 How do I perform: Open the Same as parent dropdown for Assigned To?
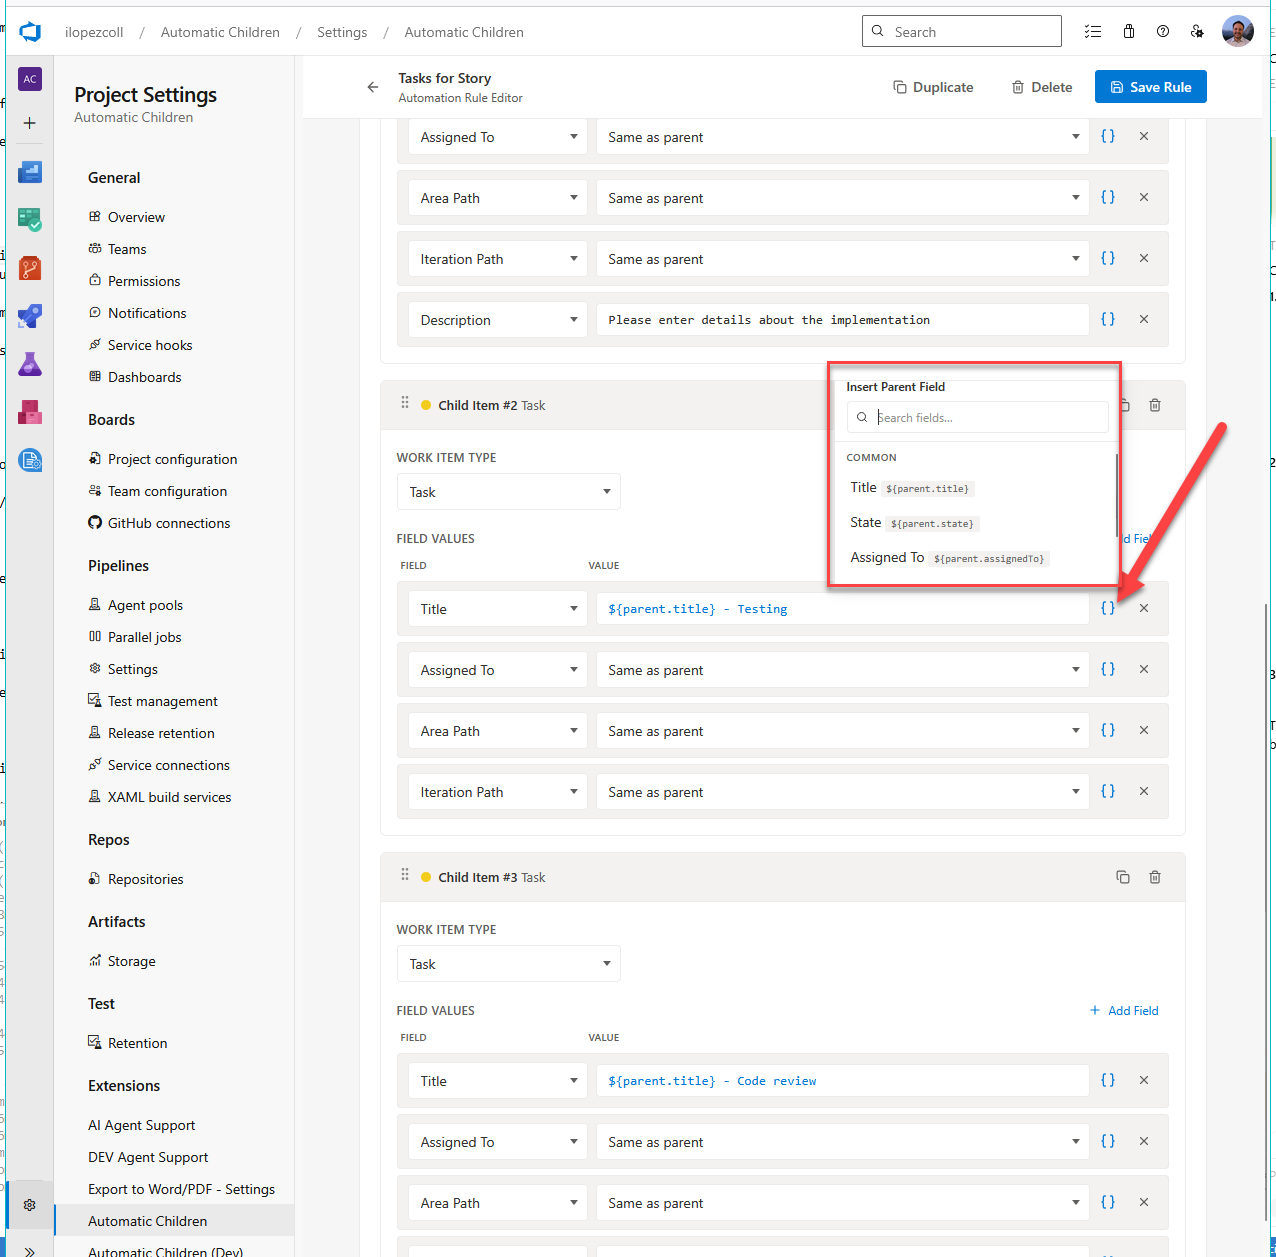point(842,669)
